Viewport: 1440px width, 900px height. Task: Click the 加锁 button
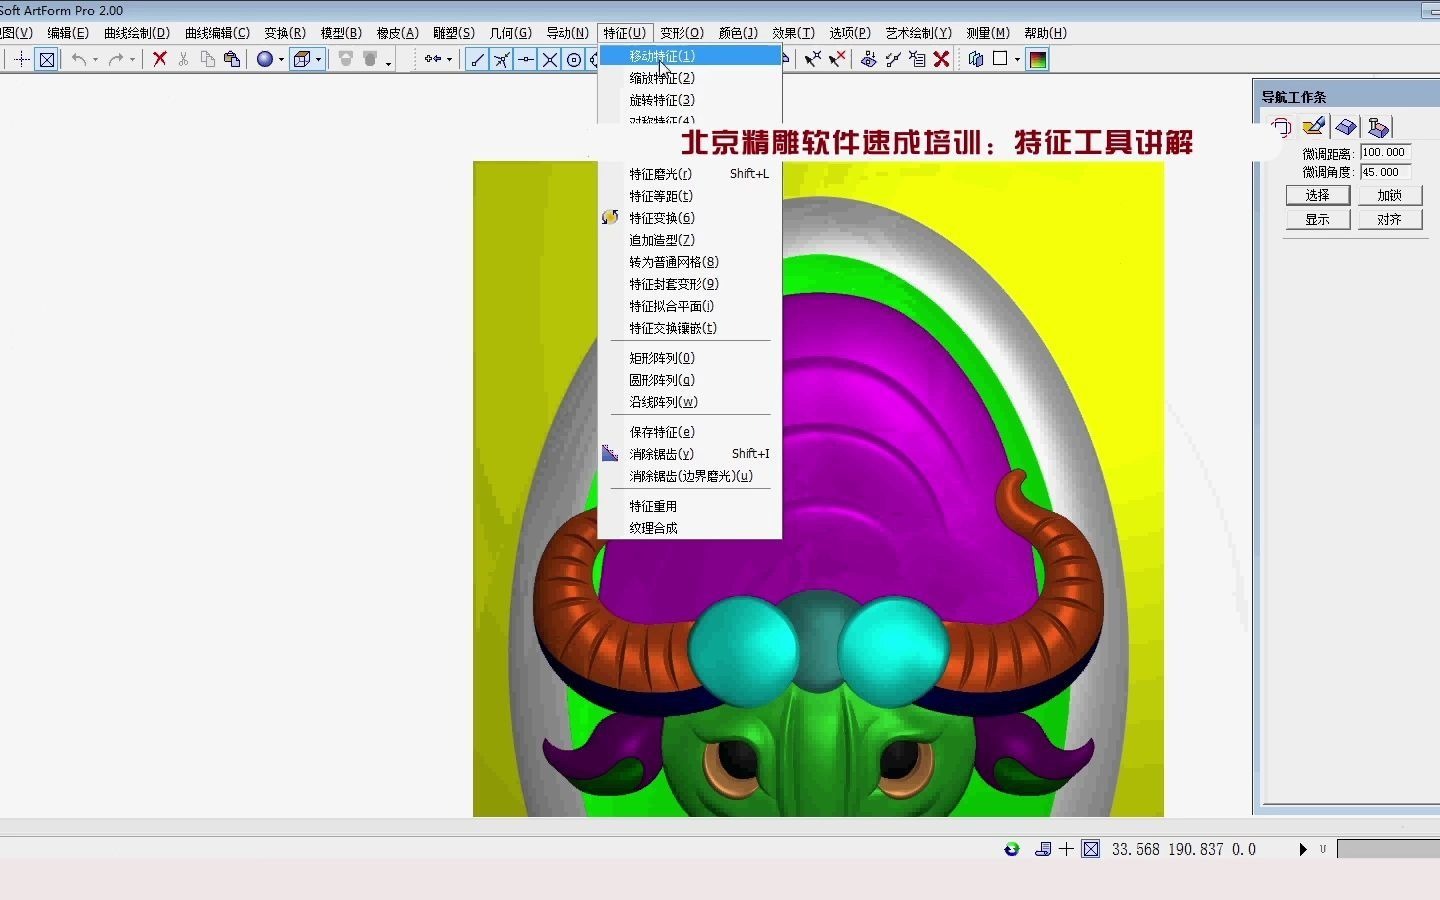point(1390,195)
